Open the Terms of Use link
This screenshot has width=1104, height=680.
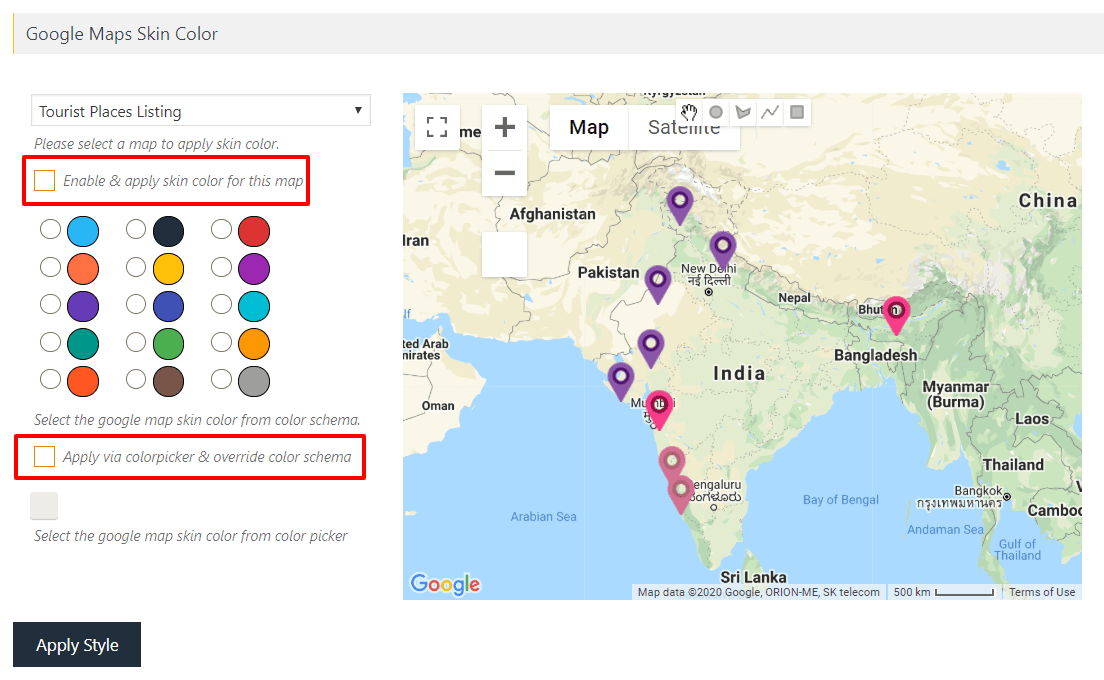pyautogui.click(x=1042, y=592)
